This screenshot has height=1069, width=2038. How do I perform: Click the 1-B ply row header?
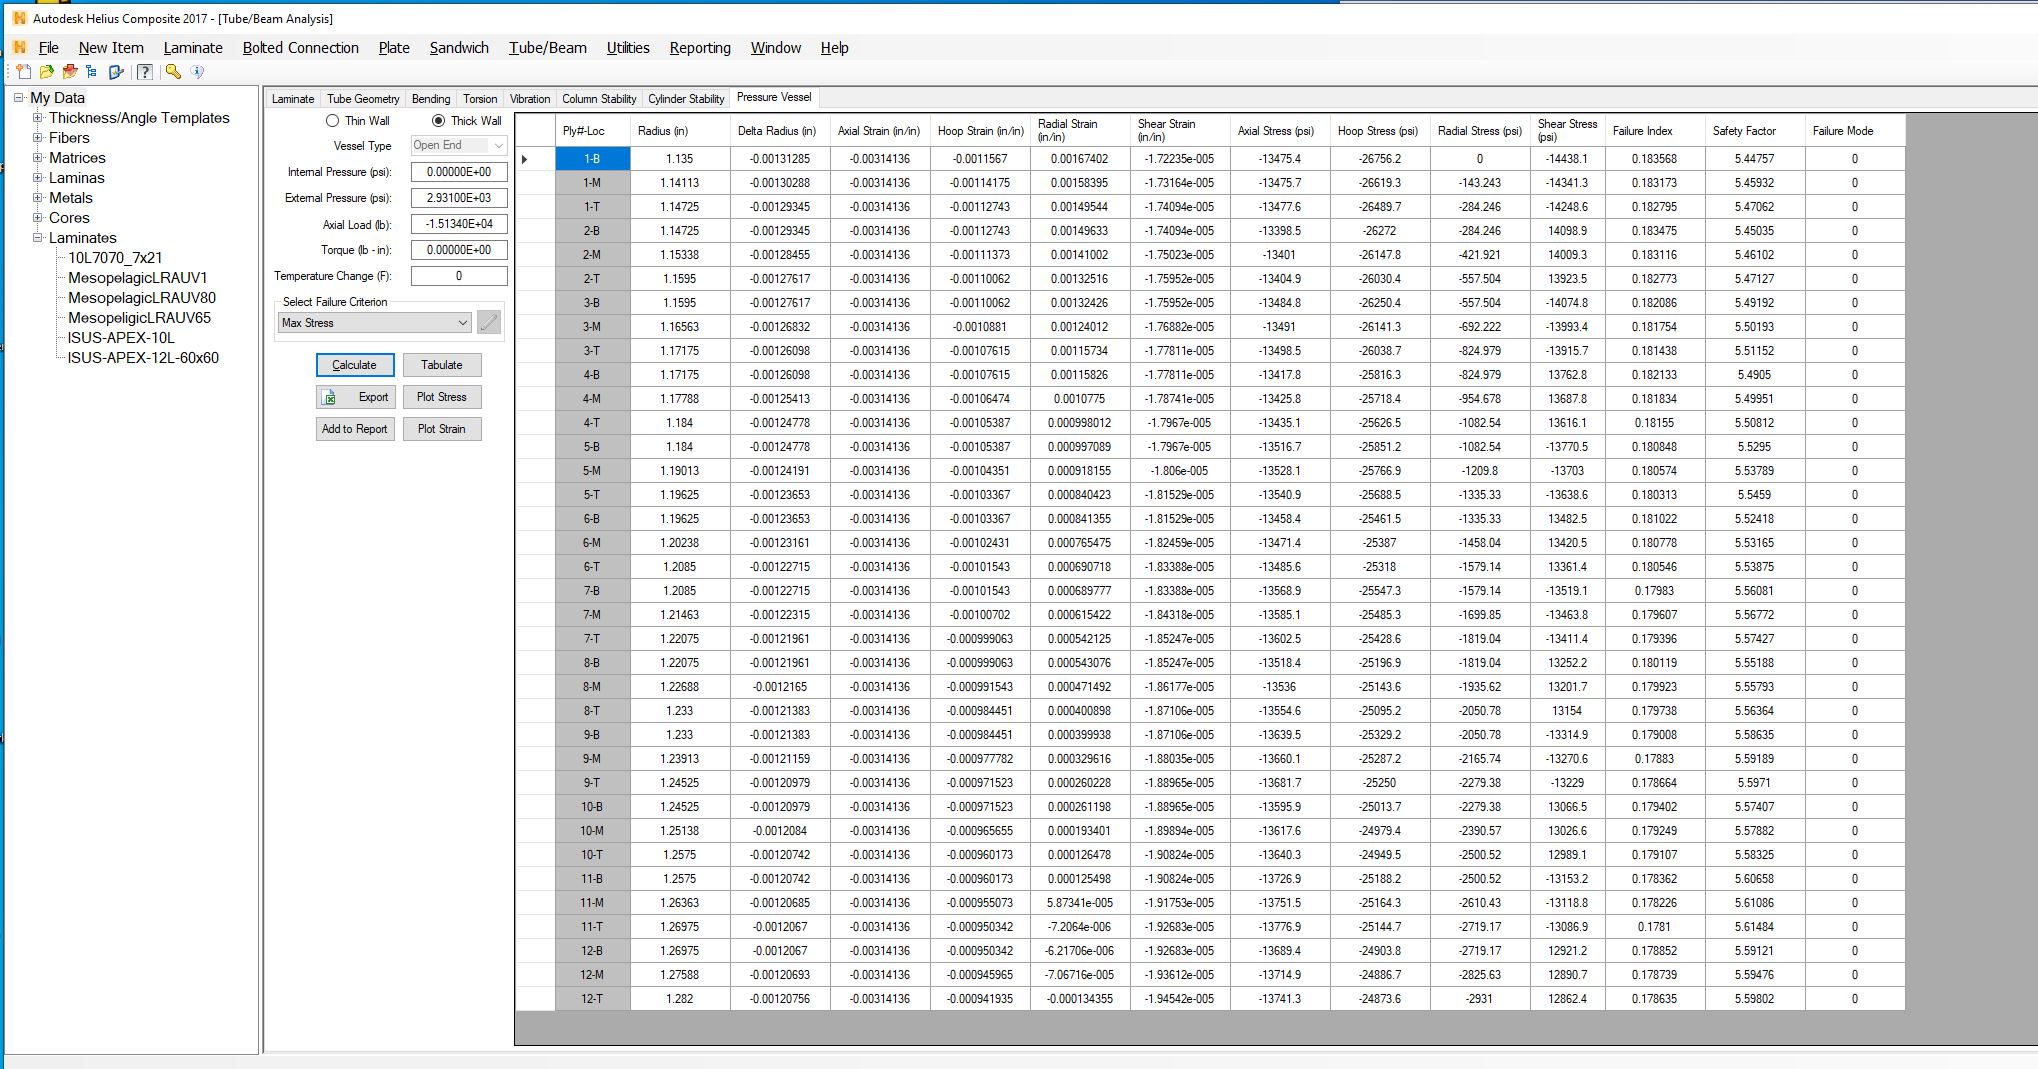click(x=593, y=159)
